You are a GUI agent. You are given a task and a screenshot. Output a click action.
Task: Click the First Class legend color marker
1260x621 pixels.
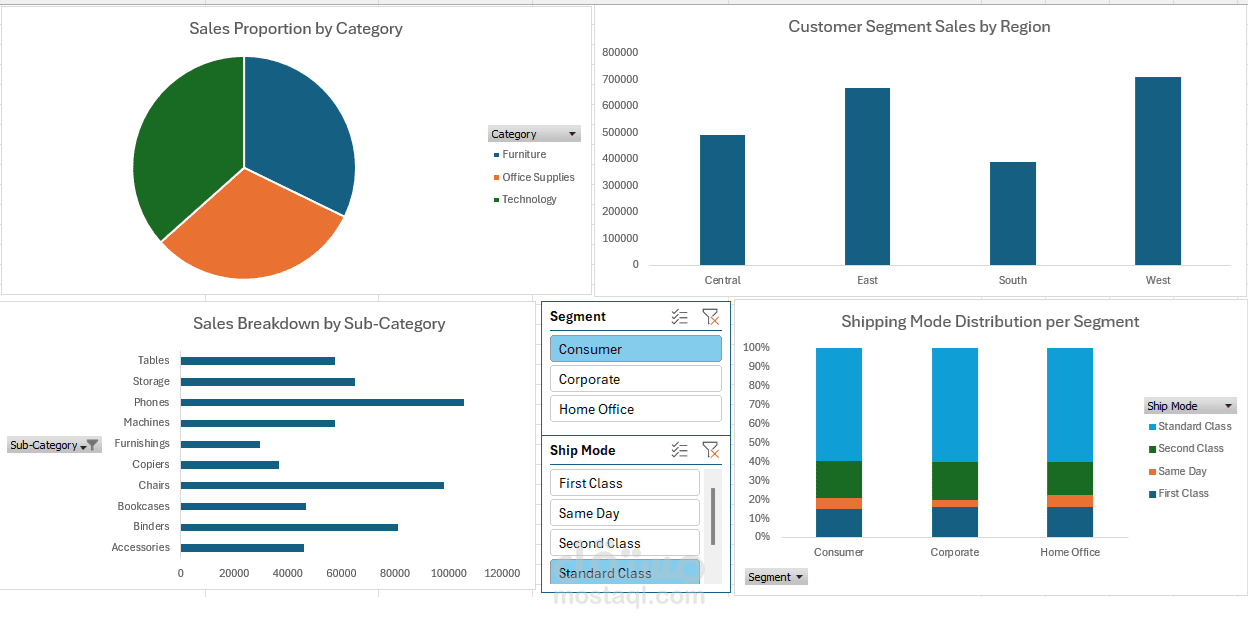click(1152, 494)
